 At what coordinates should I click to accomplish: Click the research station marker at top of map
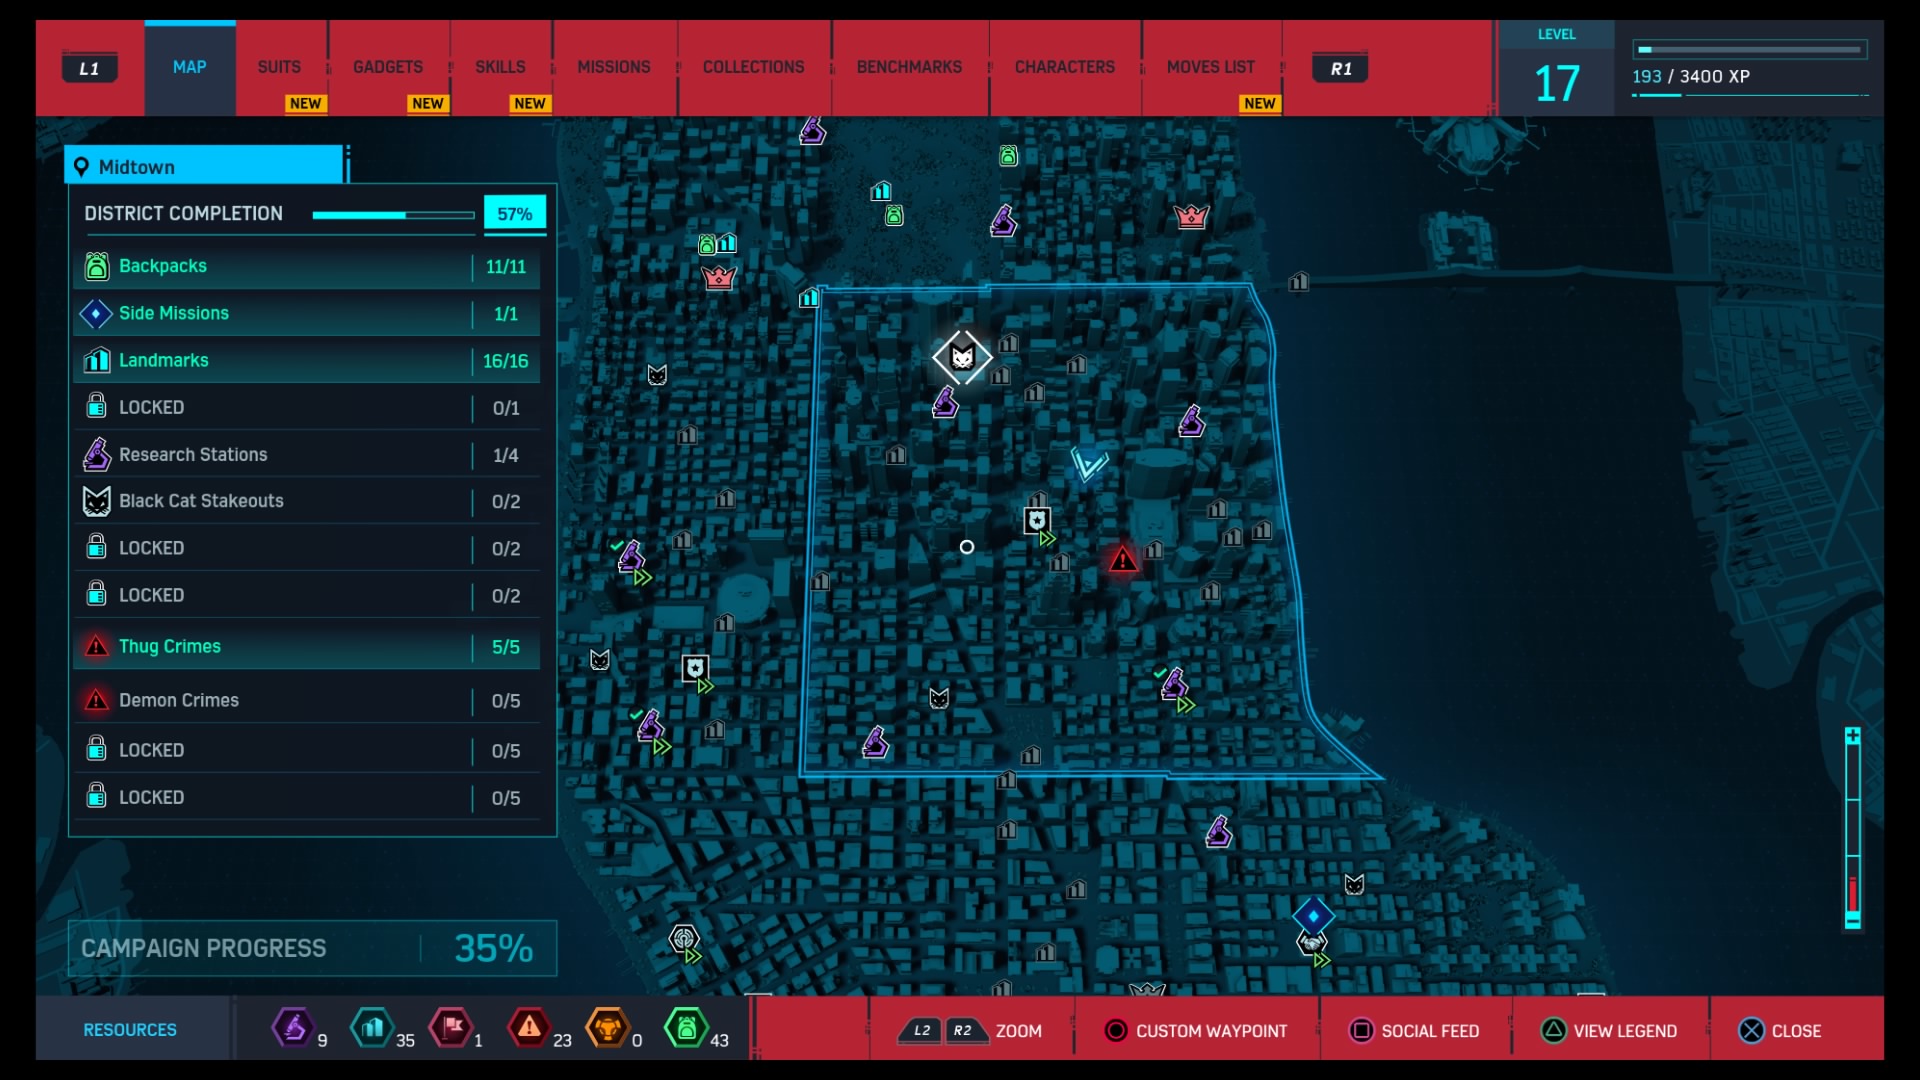tap(812, 130)
